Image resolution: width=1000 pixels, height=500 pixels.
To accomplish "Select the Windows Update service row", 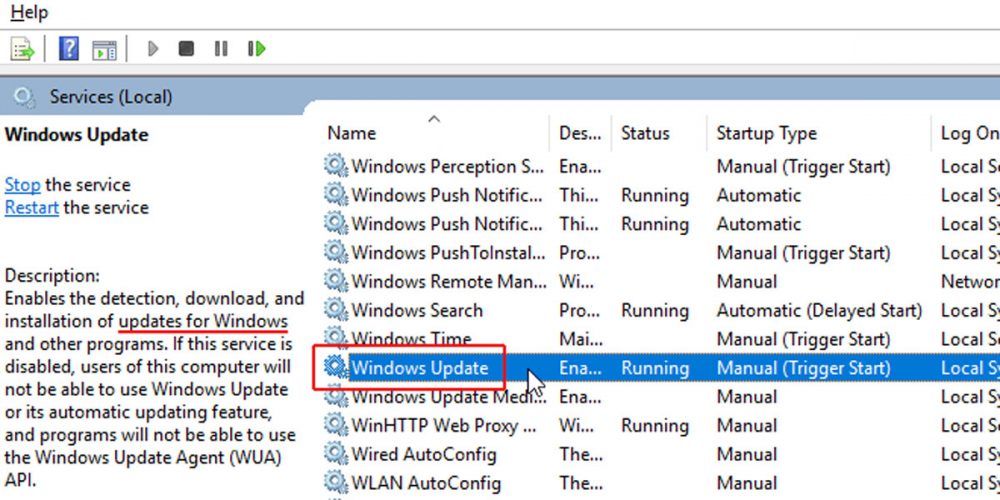I will [419, 368].
